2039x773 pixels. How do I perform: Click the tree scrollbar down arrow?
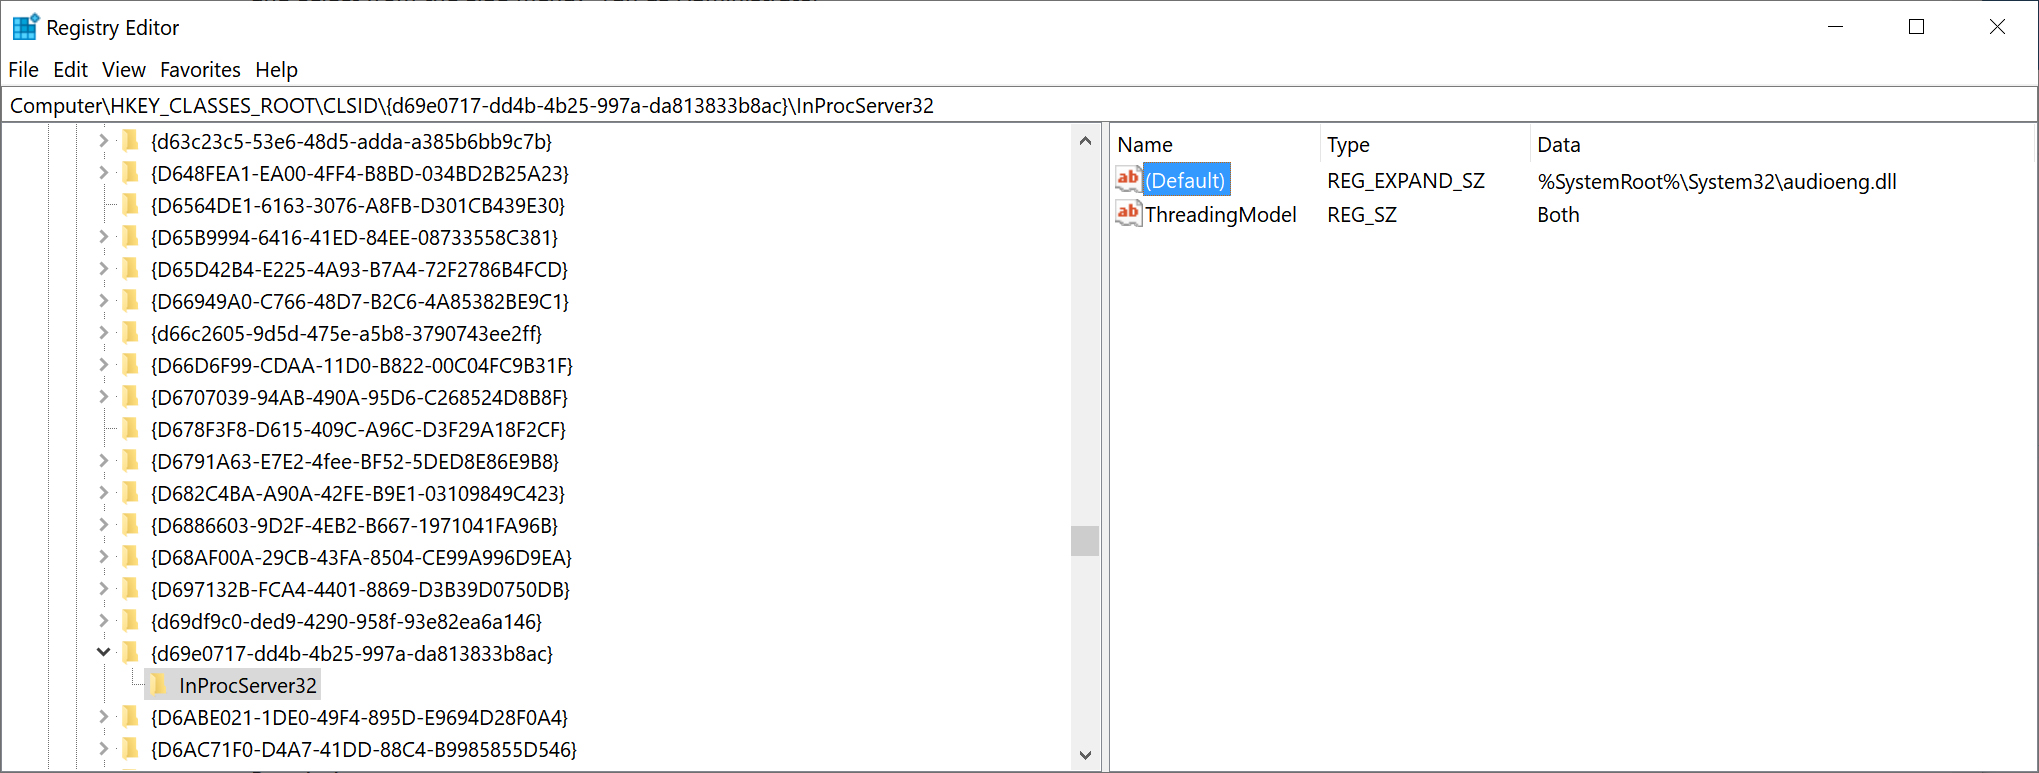pyautogui.click(x=1085, y=755)
